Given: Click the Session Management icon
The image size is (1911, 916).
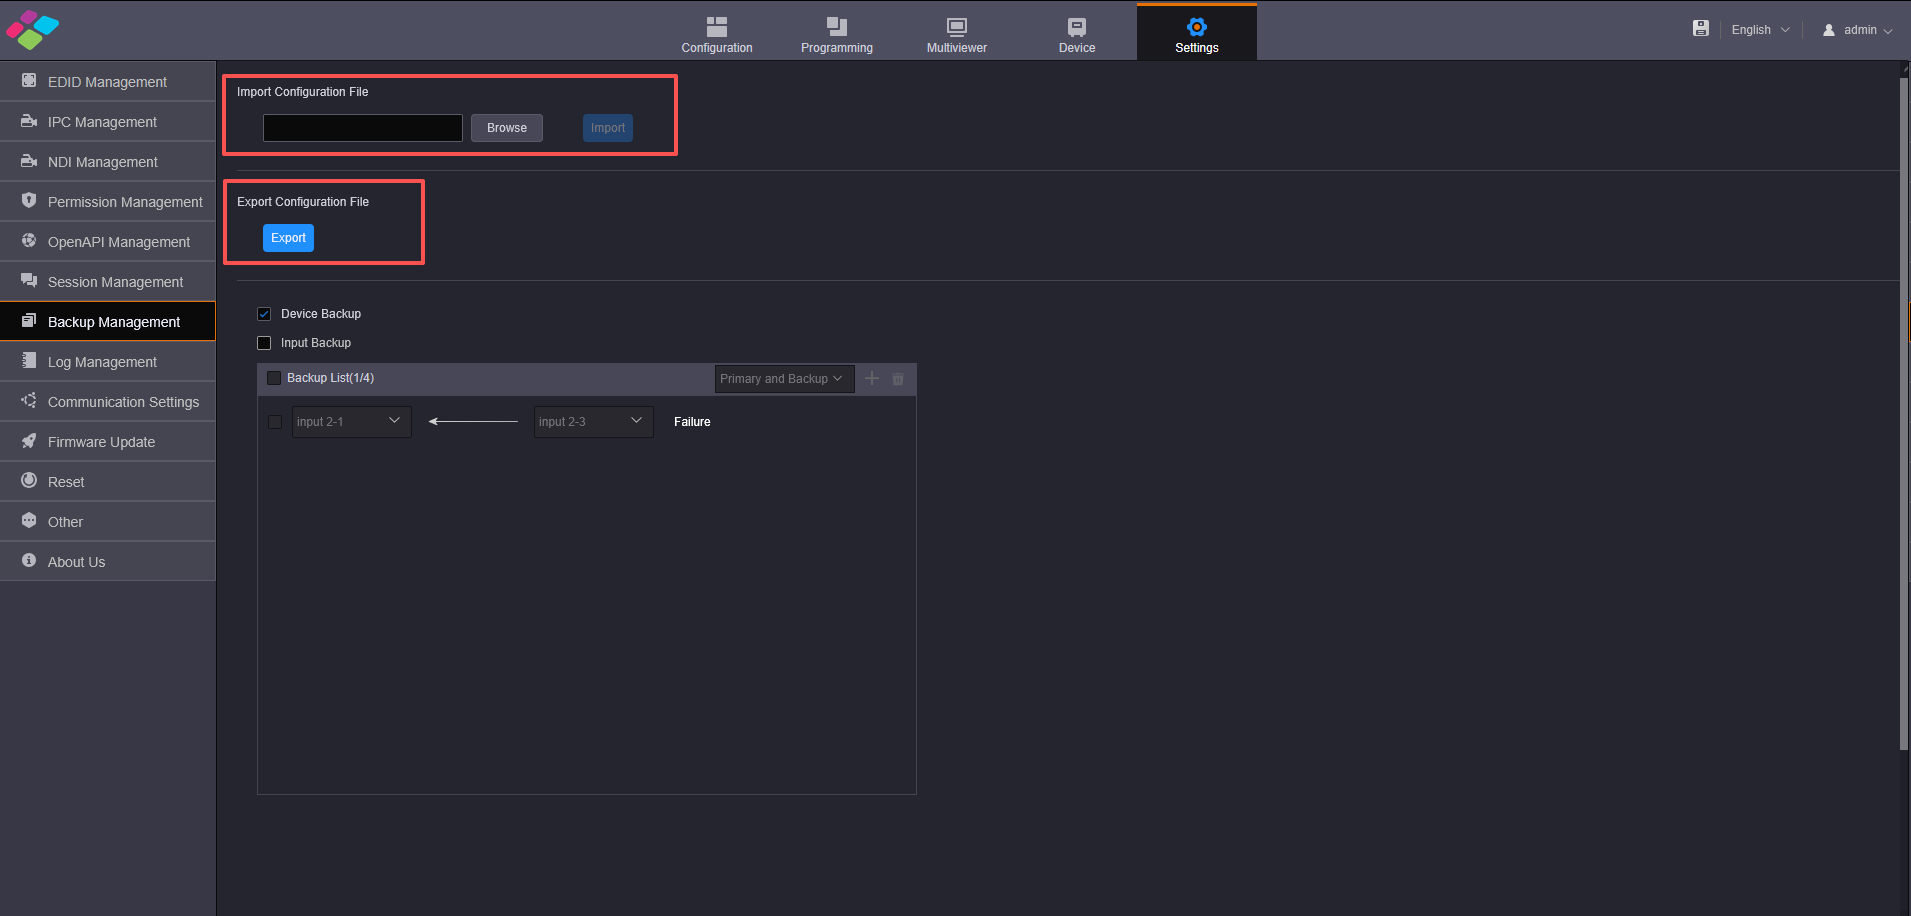Looking at the screenshot, I should click(29, 281).
